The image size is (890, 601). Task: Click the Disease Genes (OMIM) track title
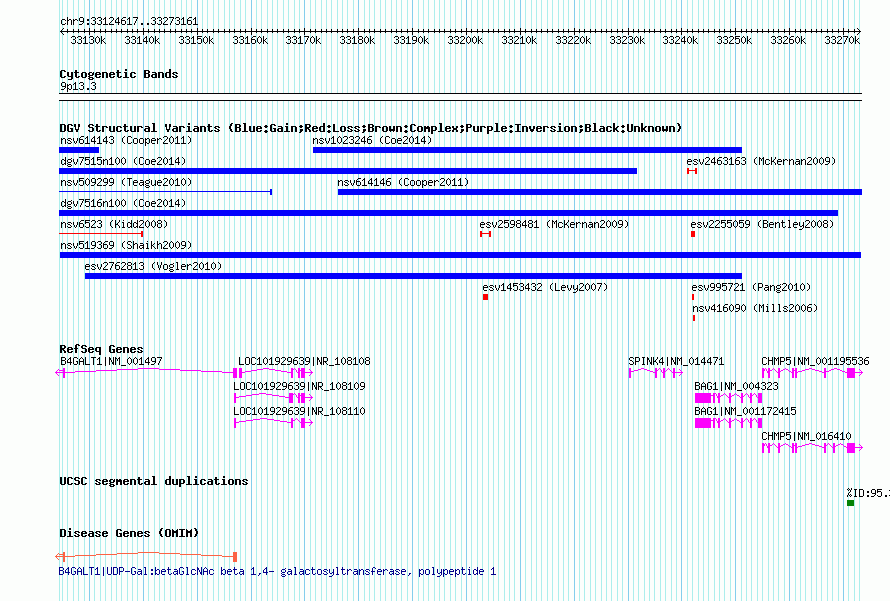(129, 533)
